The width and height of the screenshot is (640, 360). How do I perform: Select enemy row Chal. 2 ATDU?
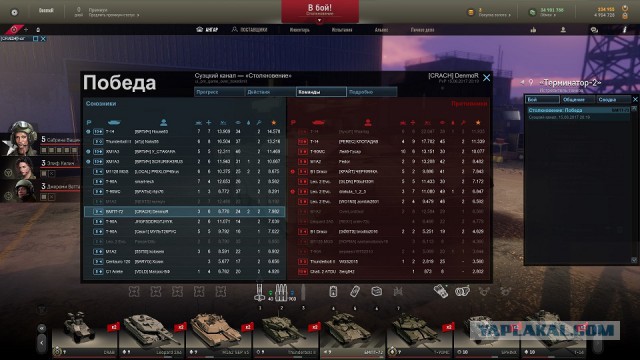[x=389, y=271]
